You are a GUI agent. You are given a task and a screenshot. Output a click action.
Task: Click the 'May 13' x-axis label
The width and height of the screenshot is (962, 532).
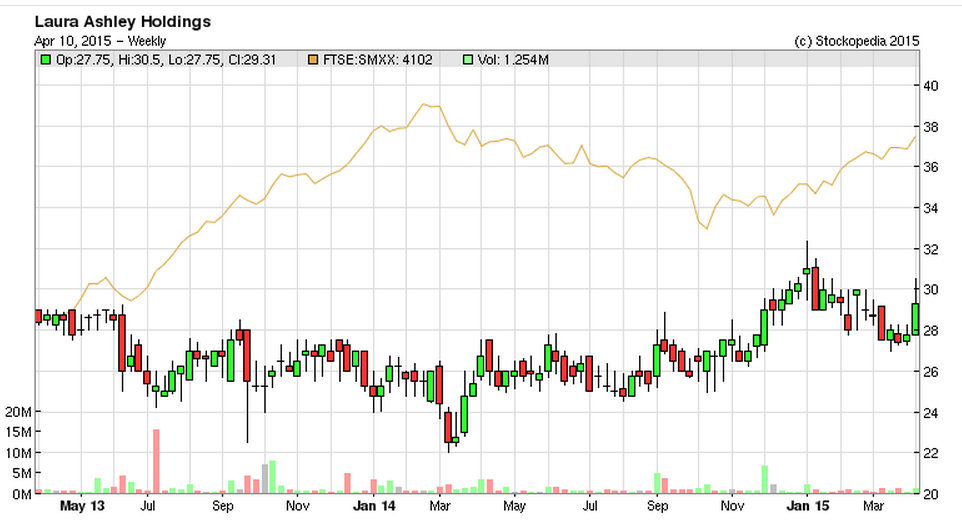click(x=82, y=506)
